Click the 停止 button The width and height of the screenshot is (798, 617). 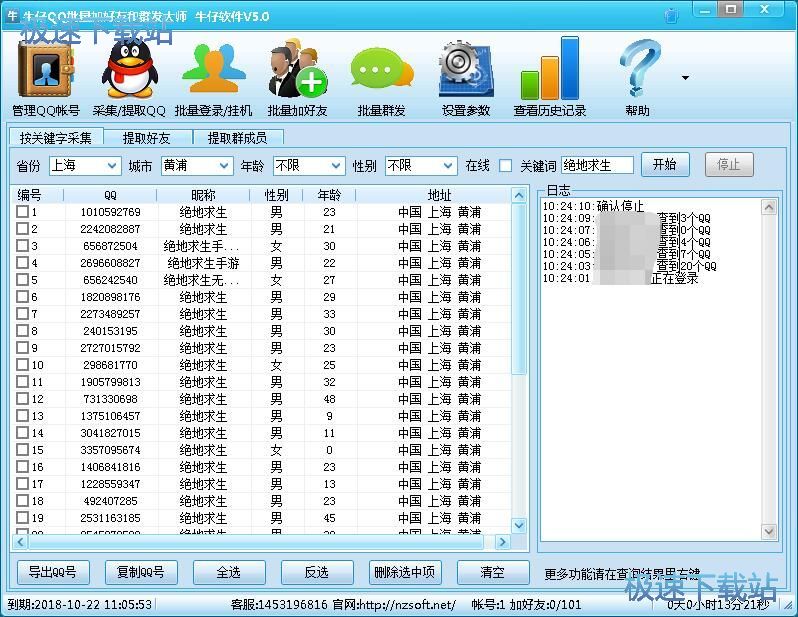coord(728,164)
